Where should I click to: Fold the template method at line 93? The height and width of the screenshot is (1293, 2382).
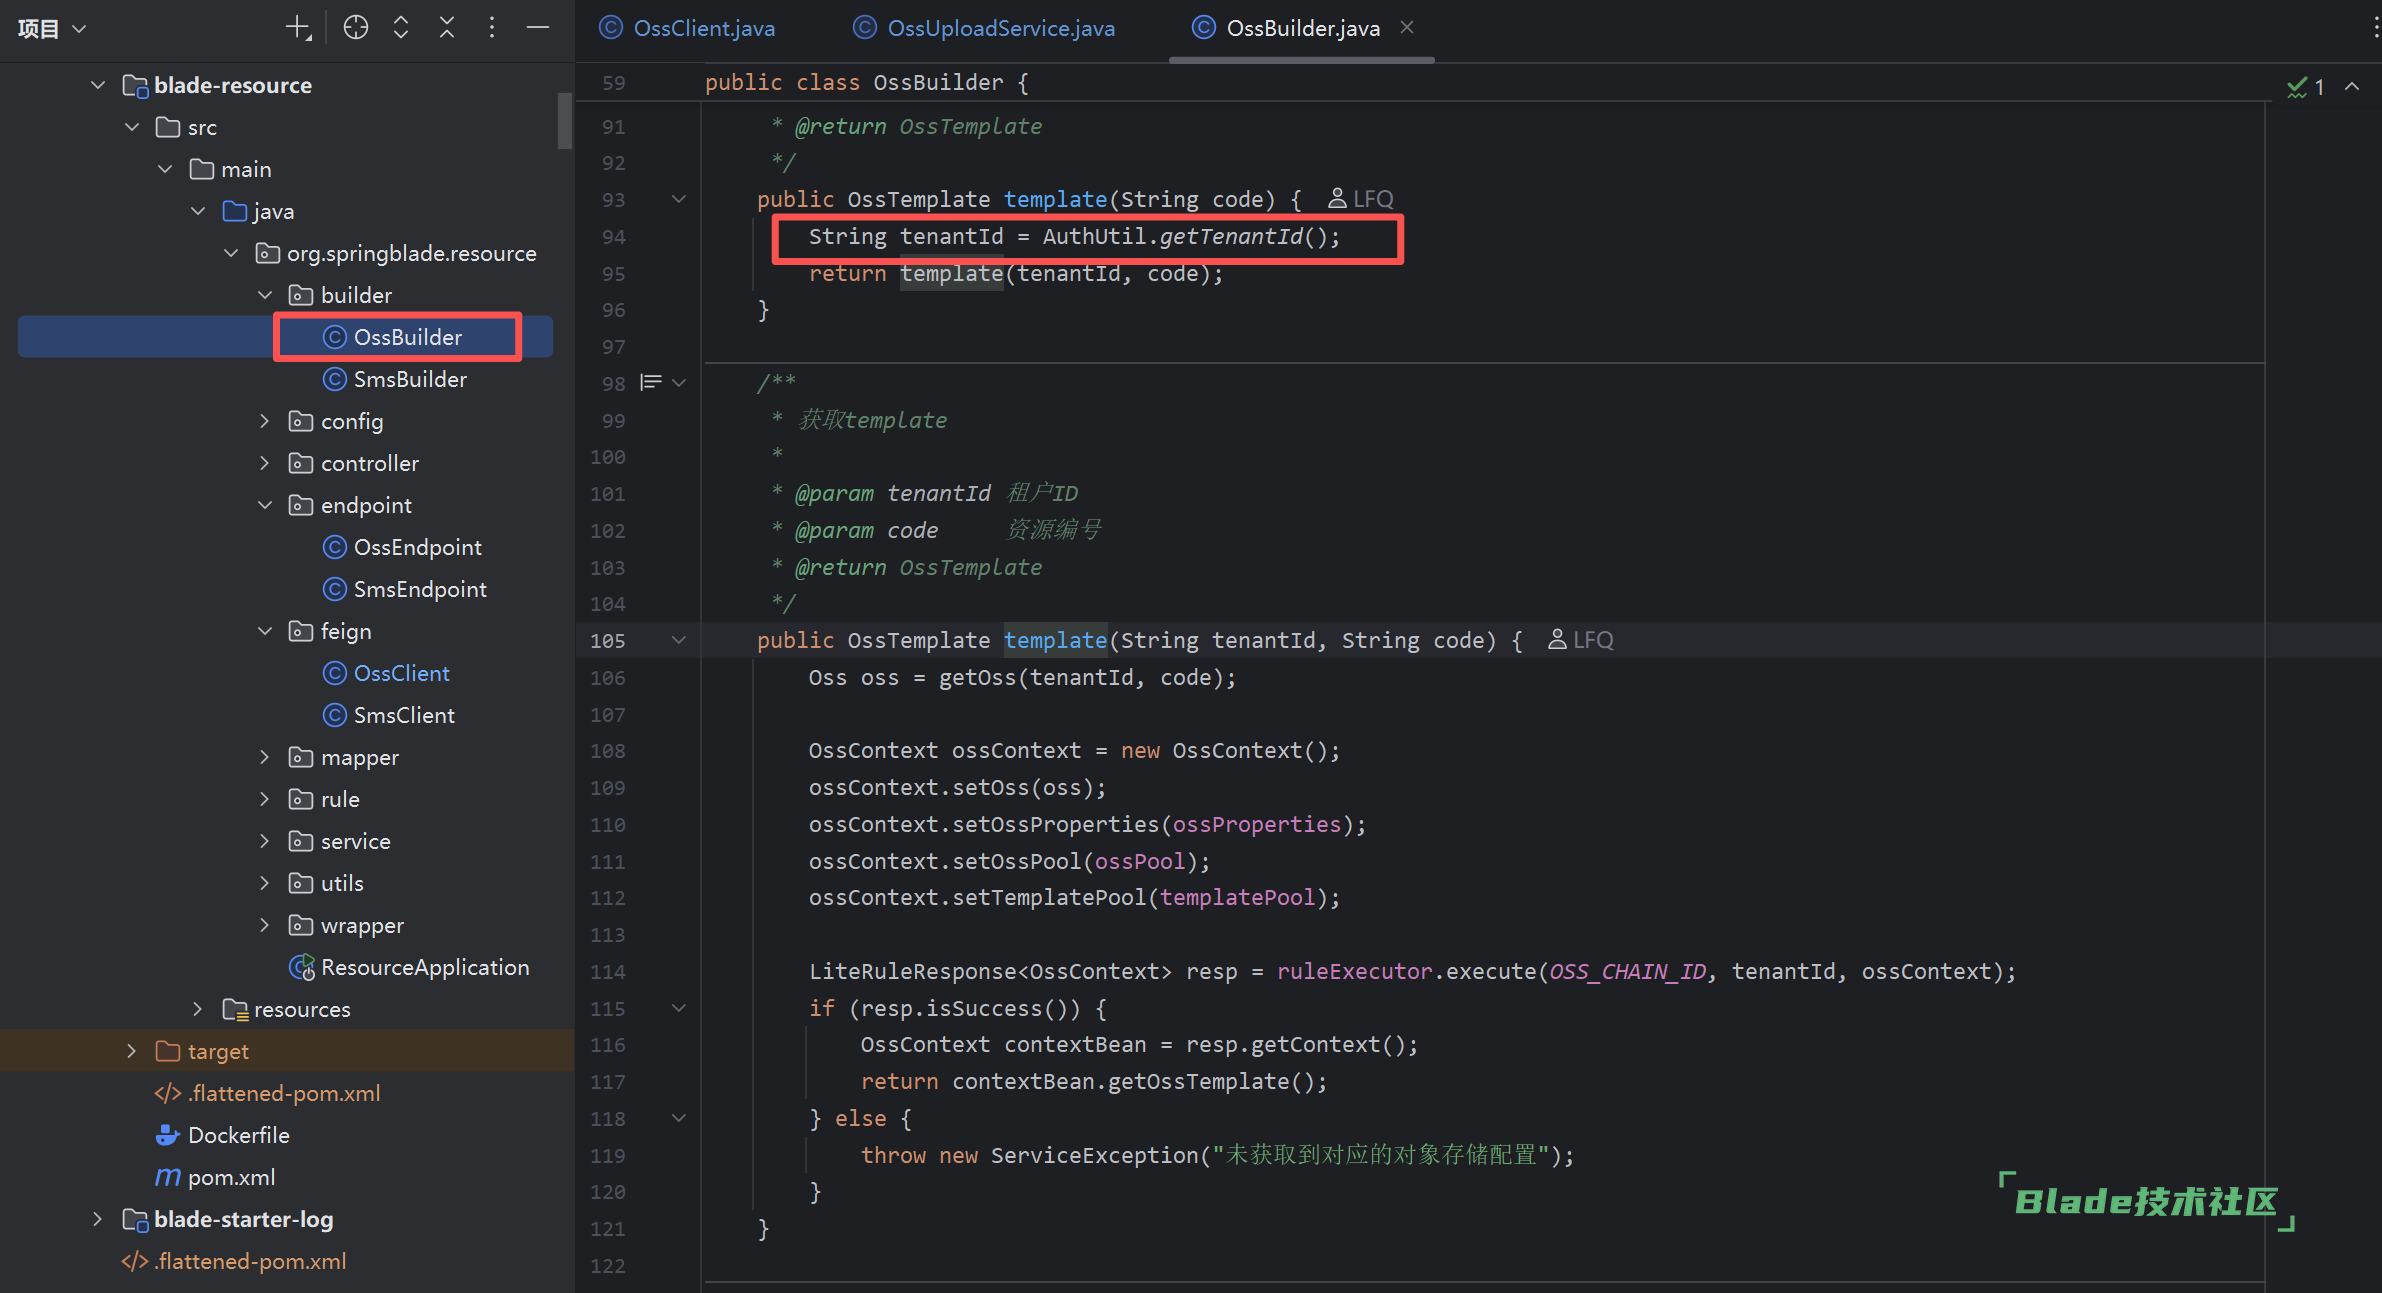point(679,199)
